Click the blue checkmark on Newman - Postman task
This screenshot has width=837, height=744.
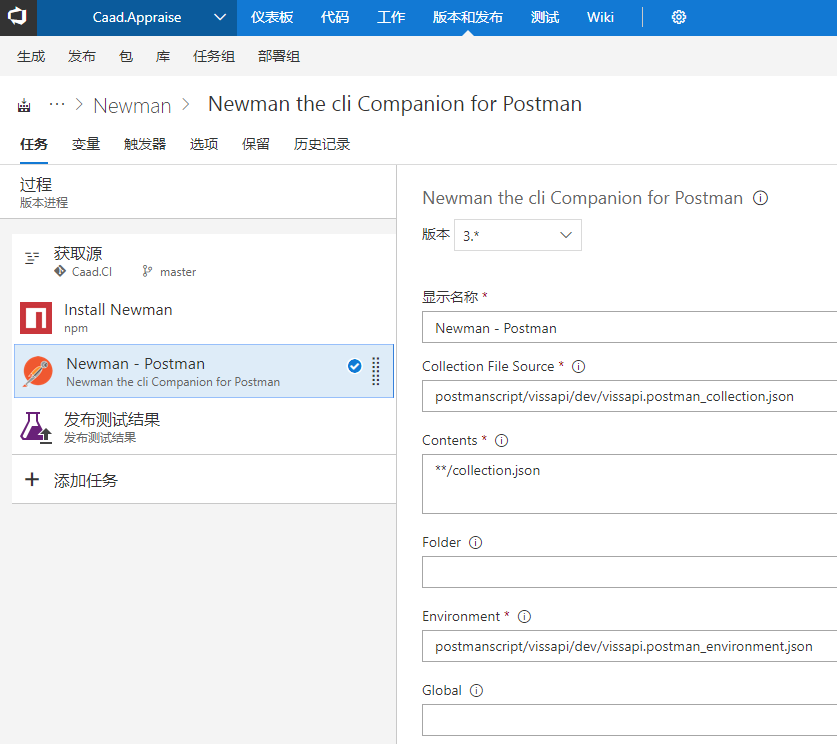[354, 366]
